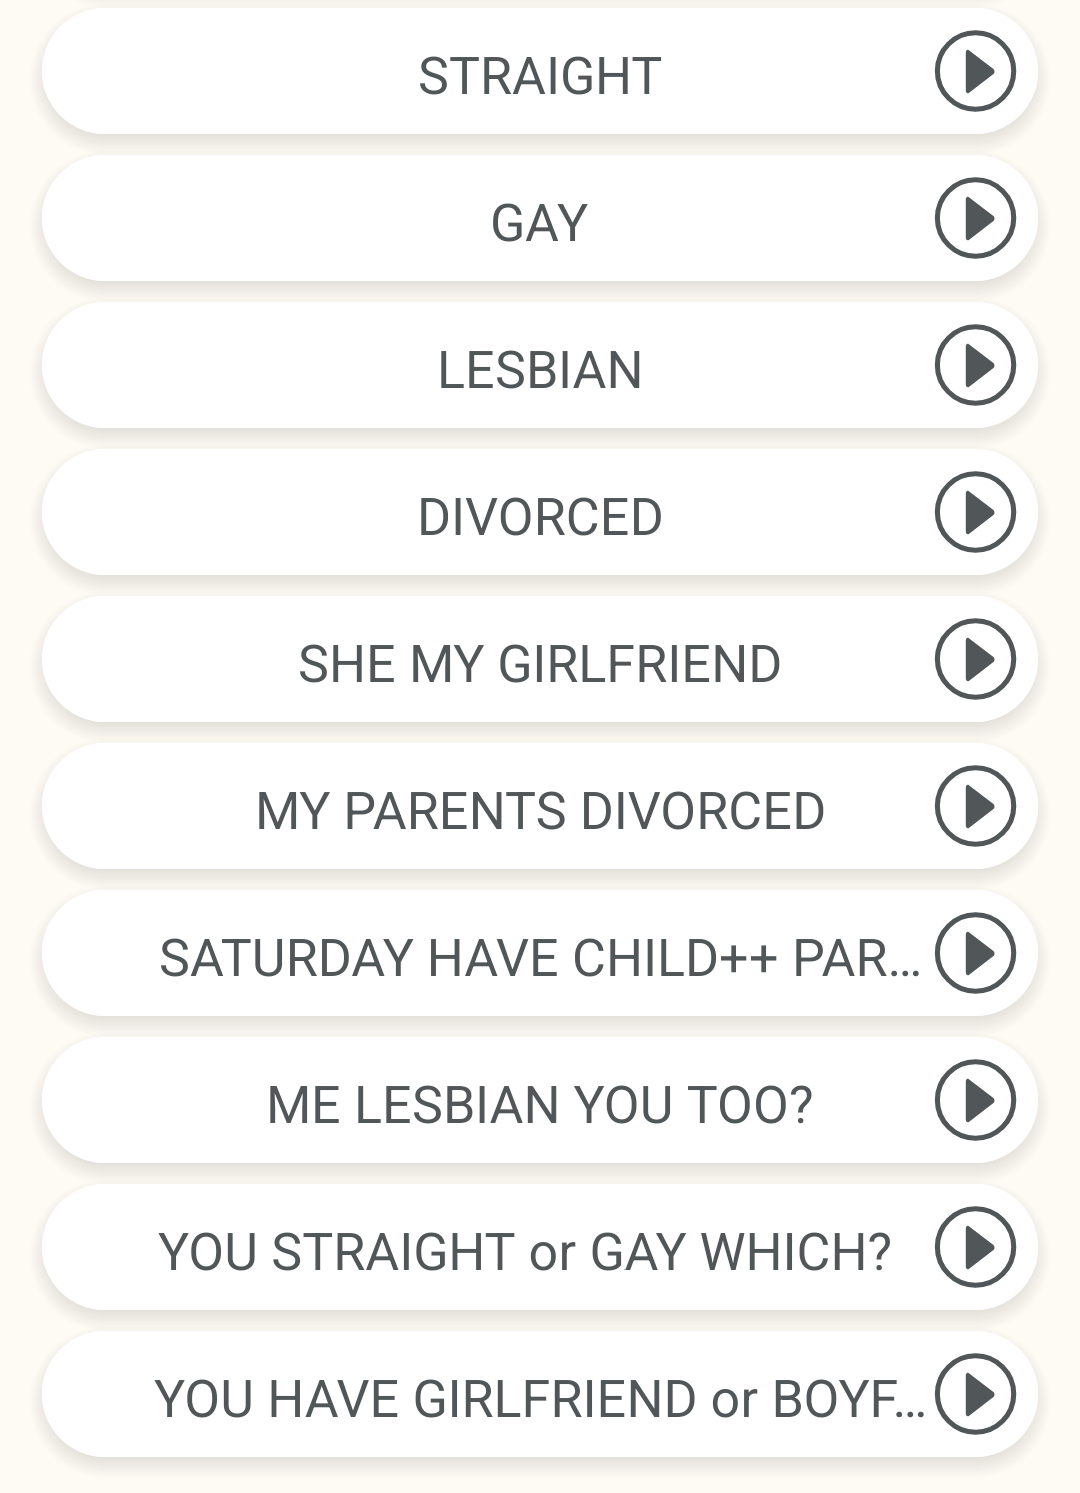Screen dimensions: 1080x1493
Task: Play YOU STRAIGHT or GAY WHICH? video
Action: coord(975,1247)
